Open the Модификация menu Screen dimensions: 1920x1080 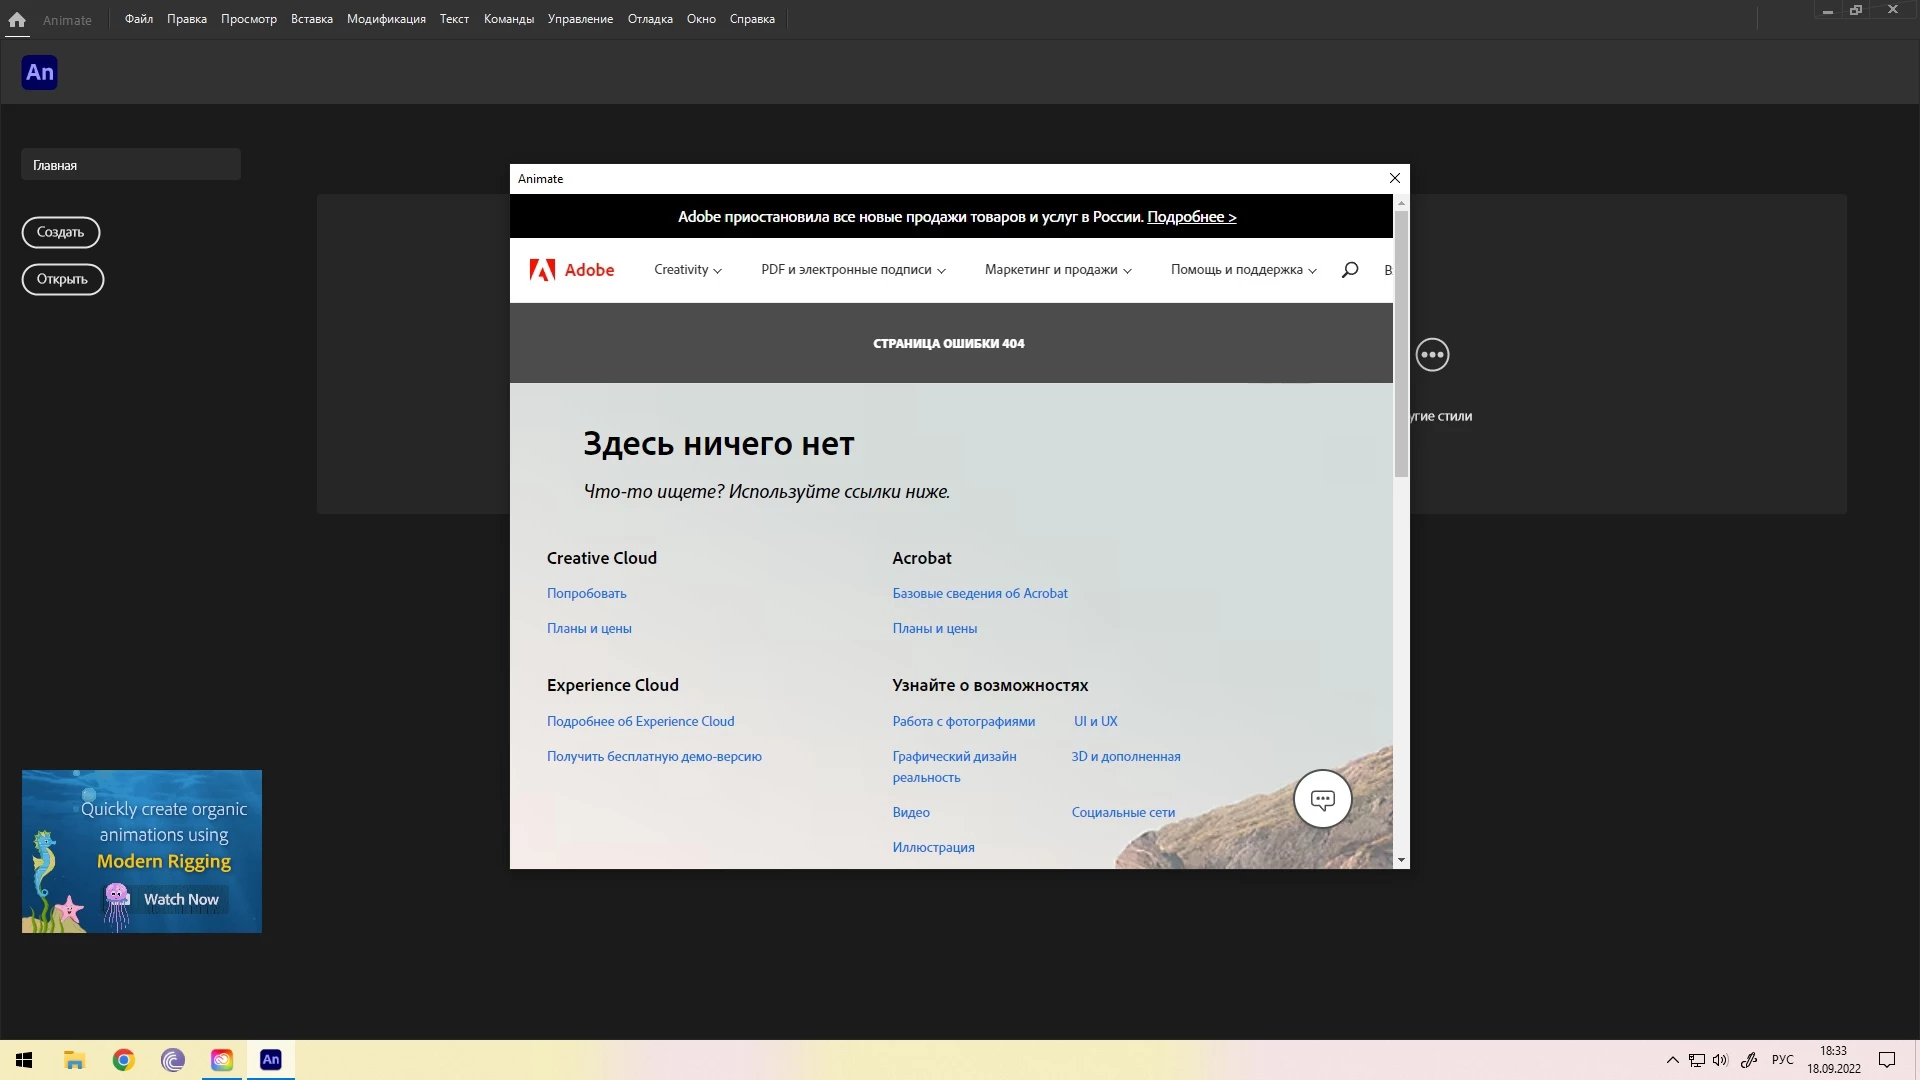(x=386, y=19)
